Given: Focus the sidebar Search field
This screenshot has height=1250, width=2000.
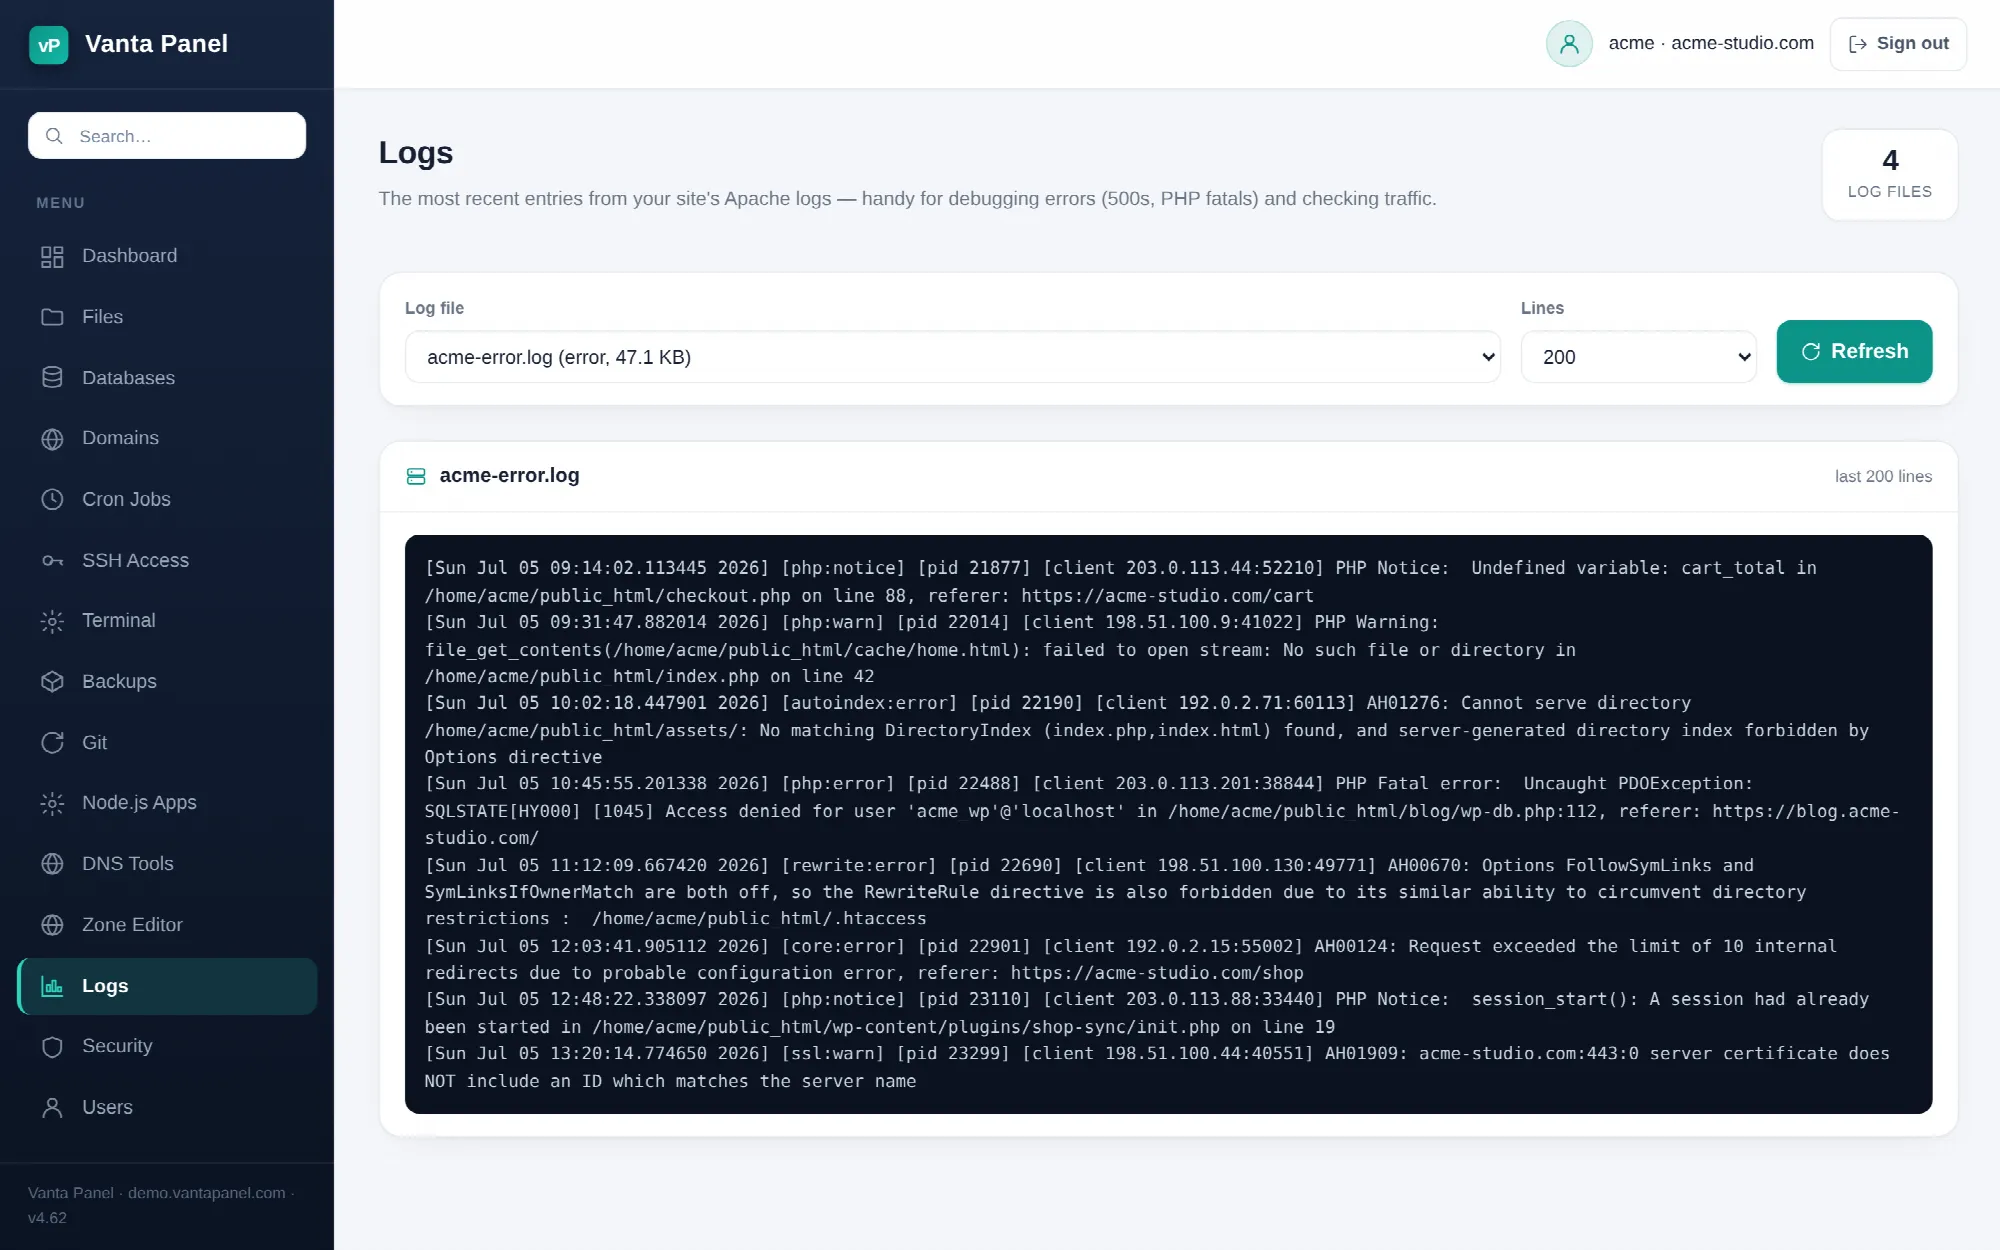Looking at the screenshot, I should tap(167, 136).
